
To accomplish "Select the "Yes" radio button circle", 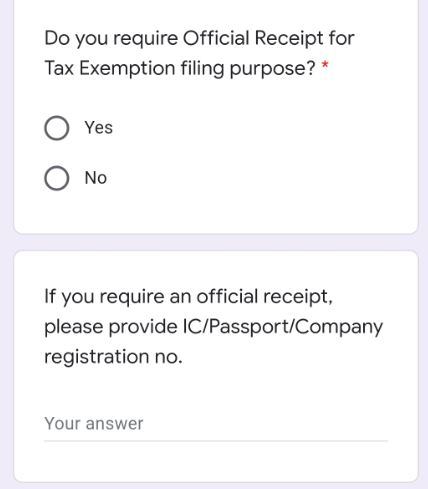I will 57,128.
